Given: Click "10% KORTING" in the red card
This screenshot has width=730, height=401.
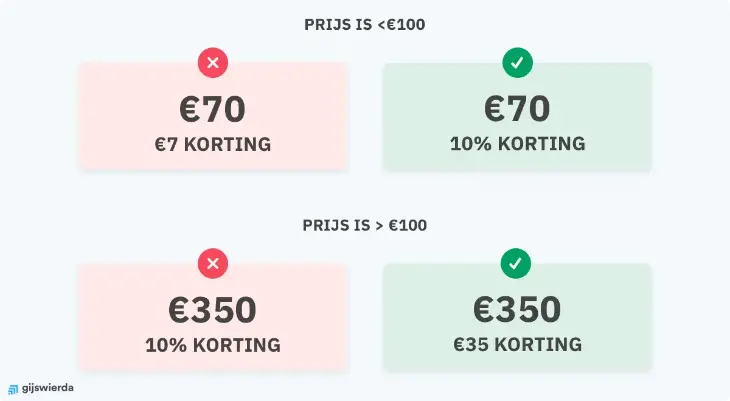Looking at the screenshot, I should [x=212, y=345].
